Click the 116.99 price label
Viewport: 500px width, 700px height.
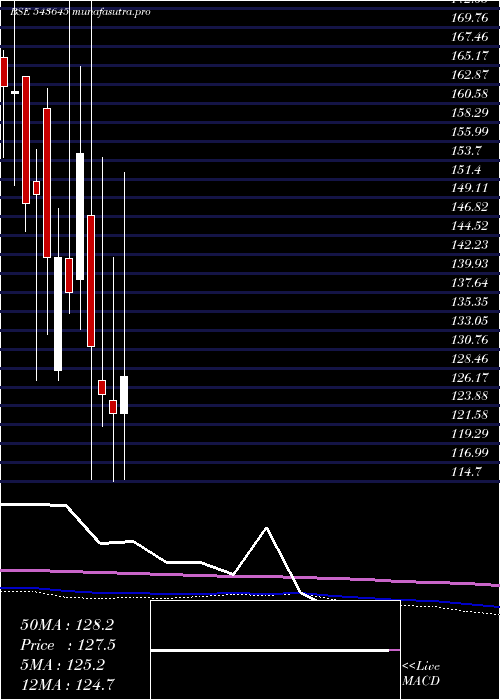(470, 453)
